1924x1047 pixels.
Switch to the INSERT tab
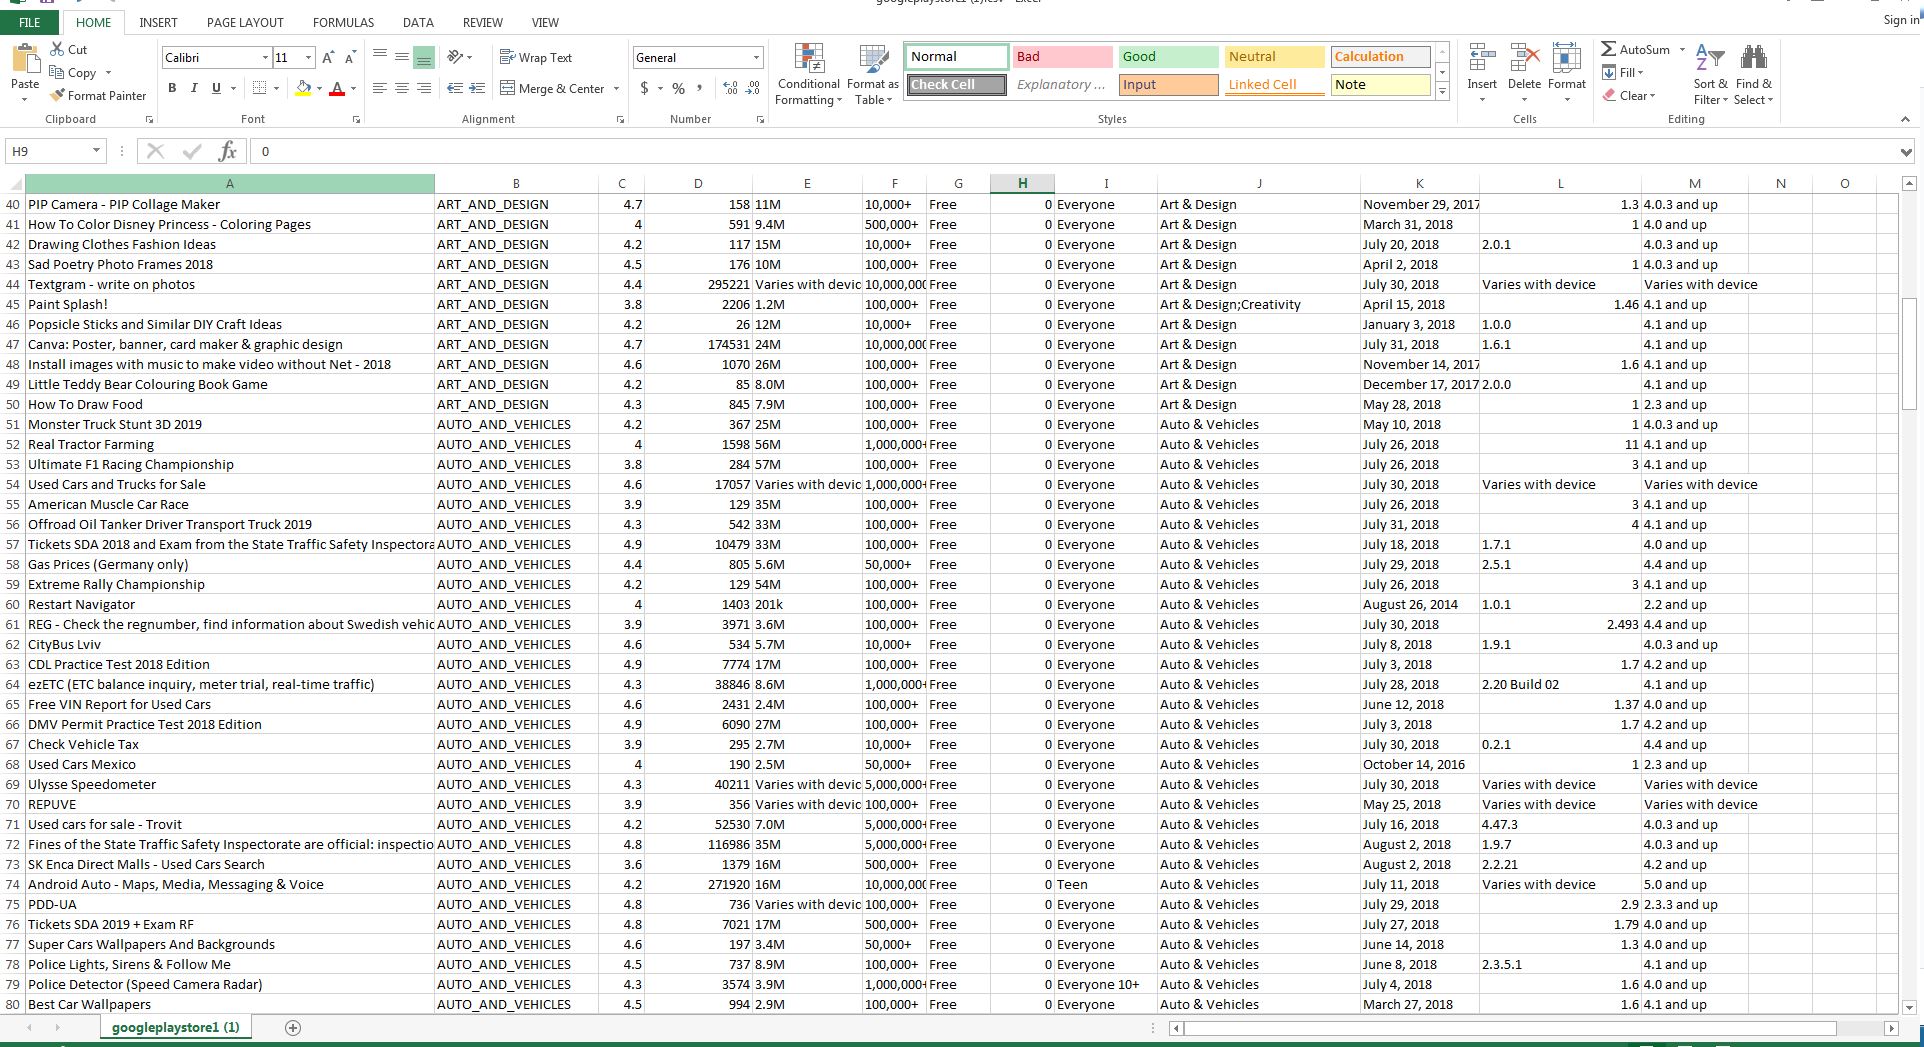click(x=158, y=22)
